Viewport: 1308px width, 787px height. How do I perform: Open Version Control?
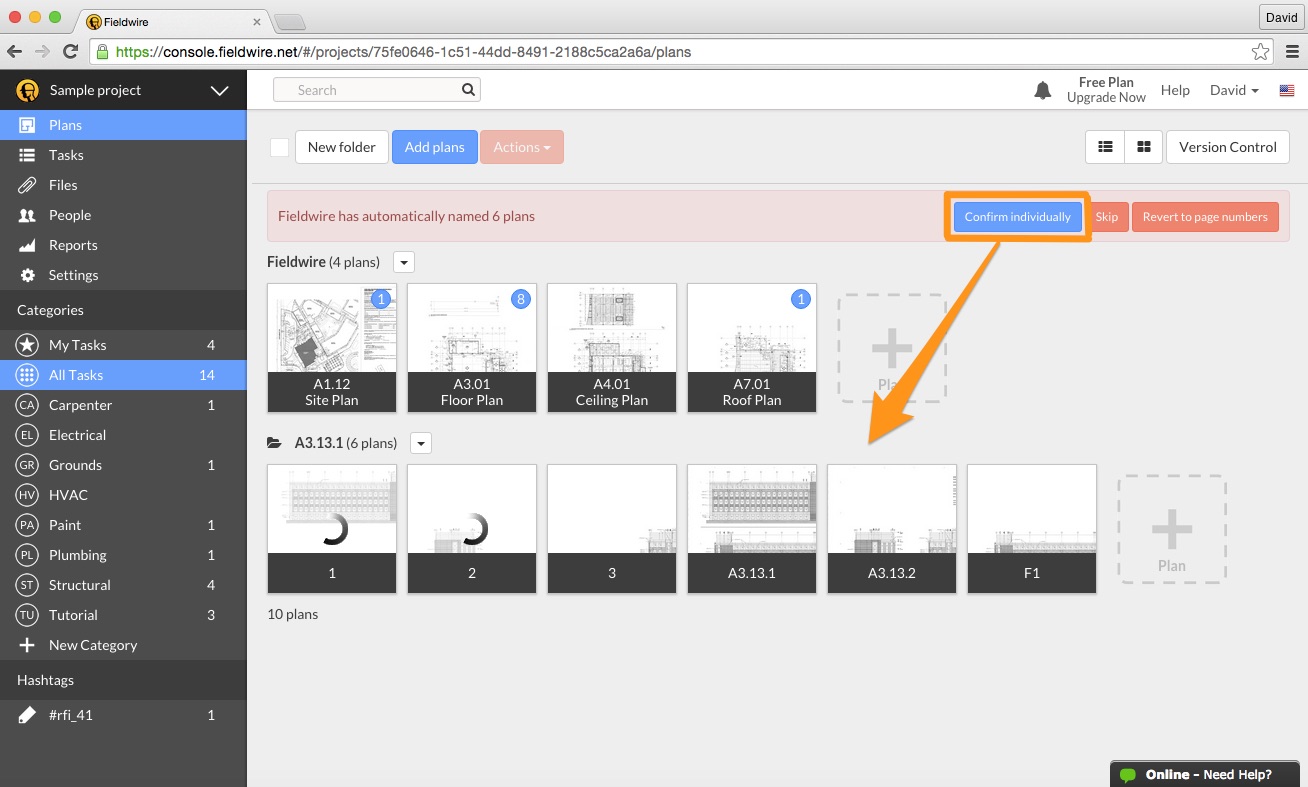[1228, 147]
